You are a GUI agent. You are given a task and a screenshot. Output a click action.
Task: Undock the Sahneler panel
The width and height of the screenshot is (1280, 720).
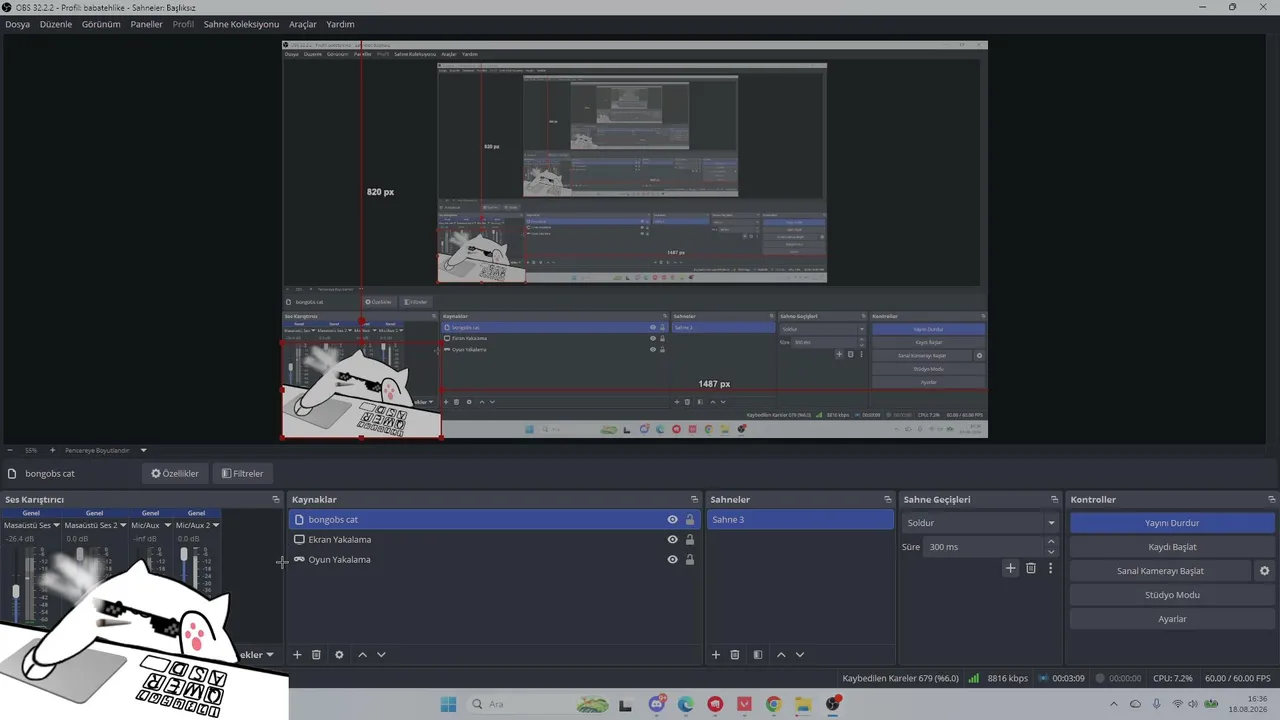pyautogui.click(x=887, y=499)
